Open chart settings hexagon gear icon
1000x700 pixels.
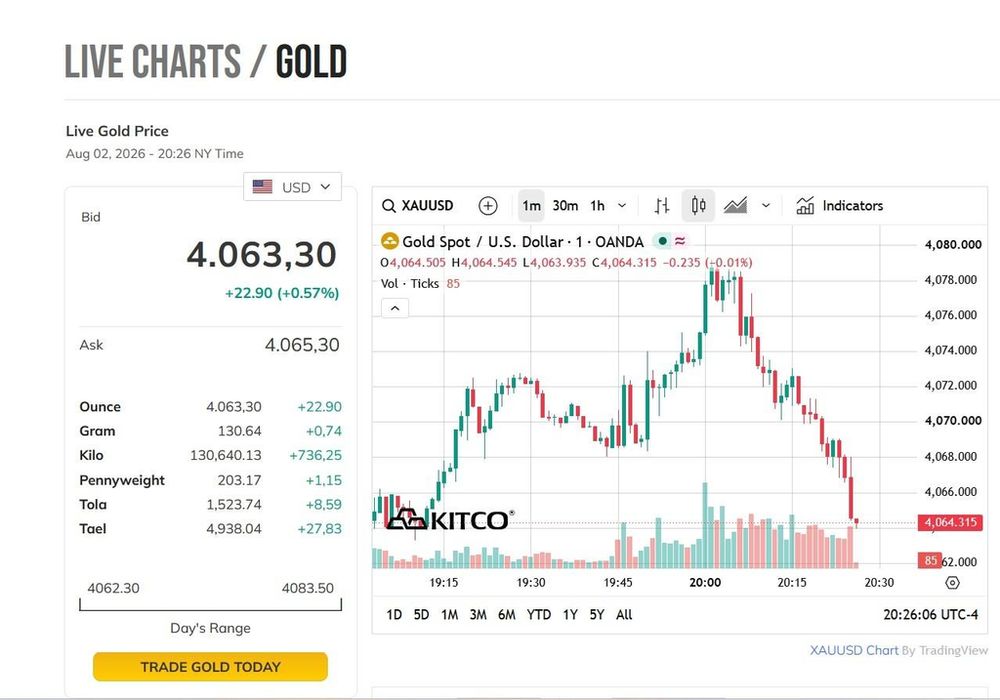coord(952,583)
